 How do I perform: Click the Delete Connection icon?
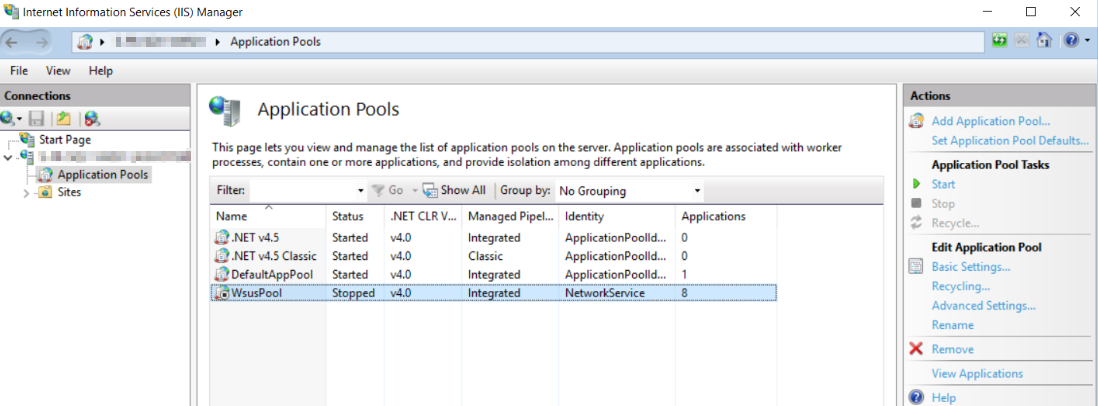point(92,118)
